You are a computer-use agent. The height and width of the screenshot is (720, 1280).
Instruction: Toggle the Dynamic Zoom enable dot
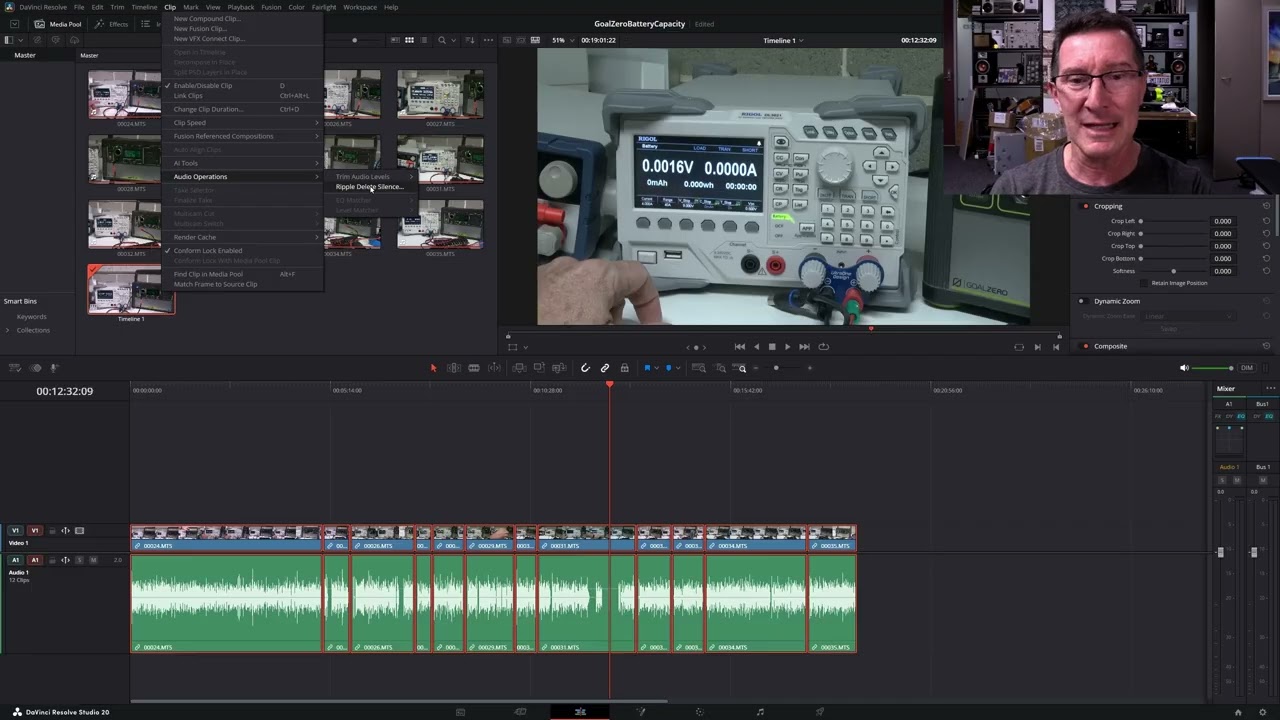(1081, 301)
